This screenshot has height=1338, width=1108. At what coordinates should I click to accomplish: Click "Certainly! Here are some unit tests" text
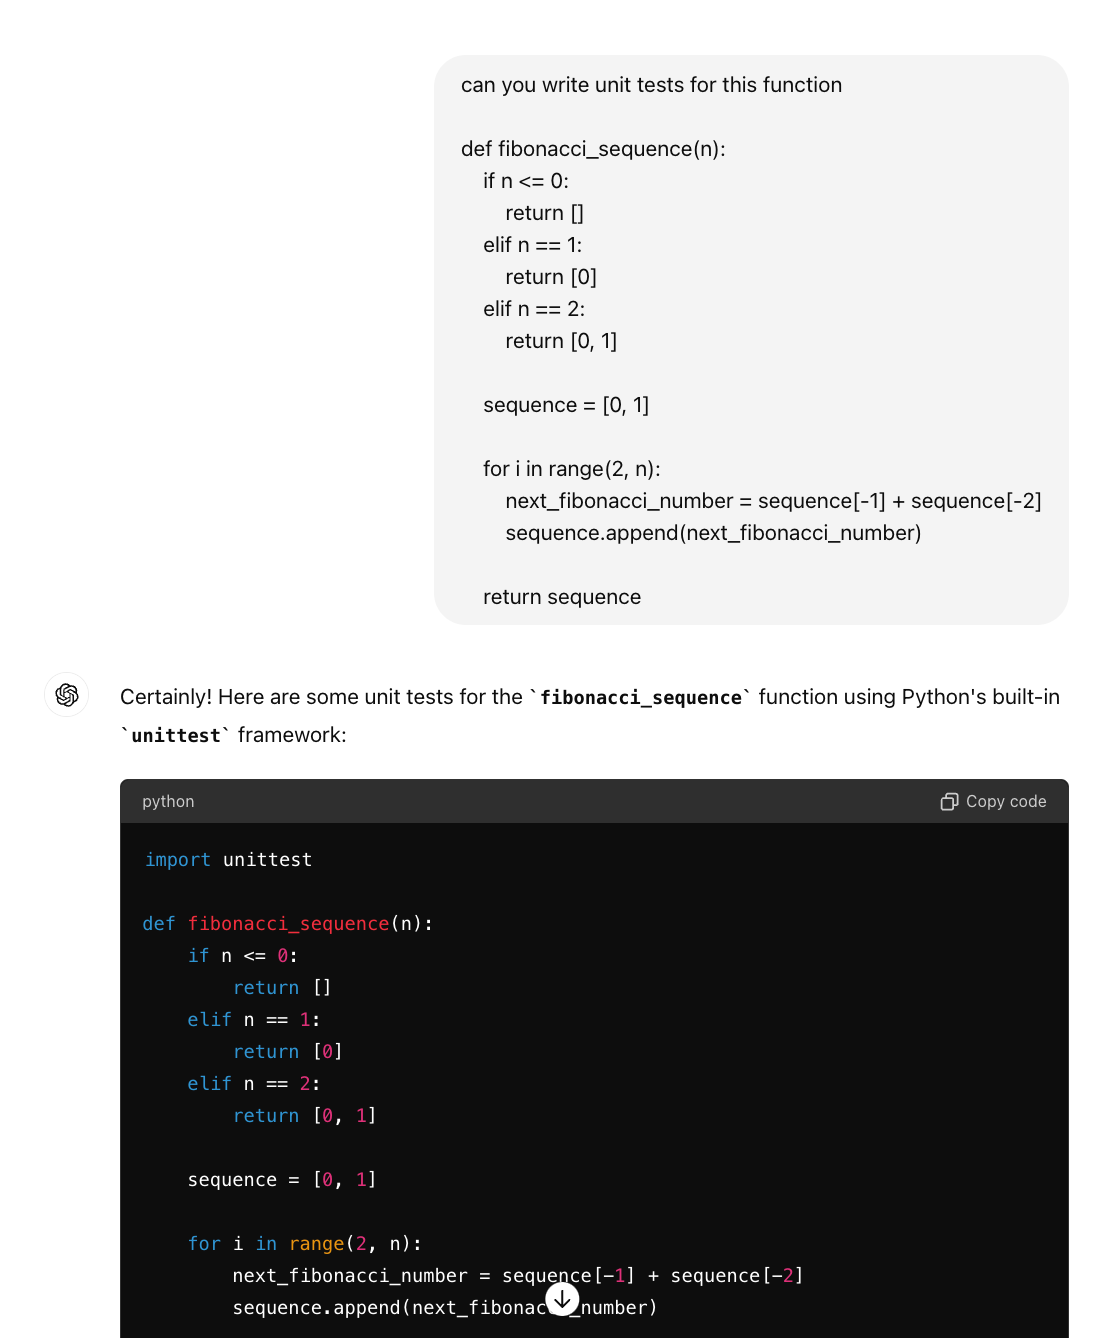321,697
